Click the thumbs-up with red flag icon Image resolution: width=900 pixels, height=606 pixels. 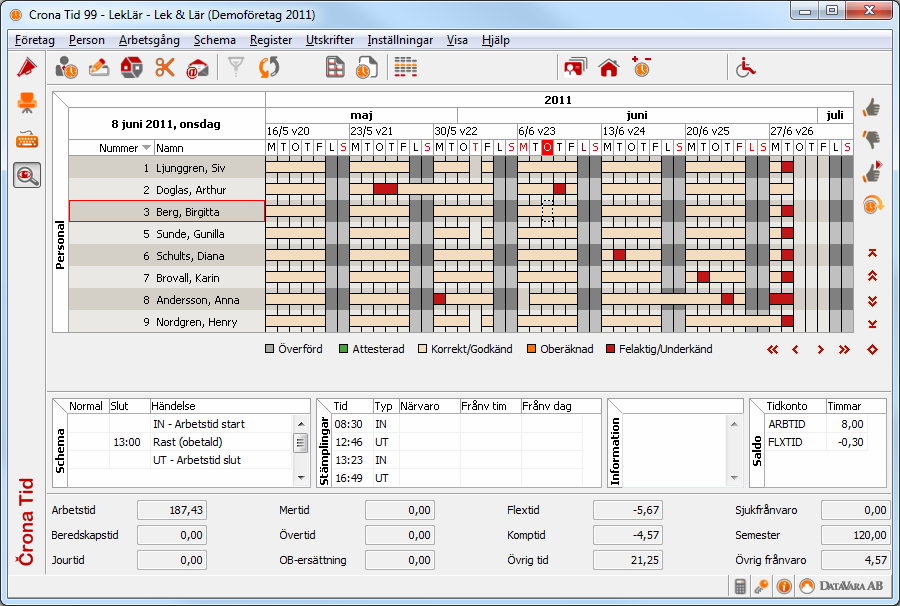coord(872,172)
